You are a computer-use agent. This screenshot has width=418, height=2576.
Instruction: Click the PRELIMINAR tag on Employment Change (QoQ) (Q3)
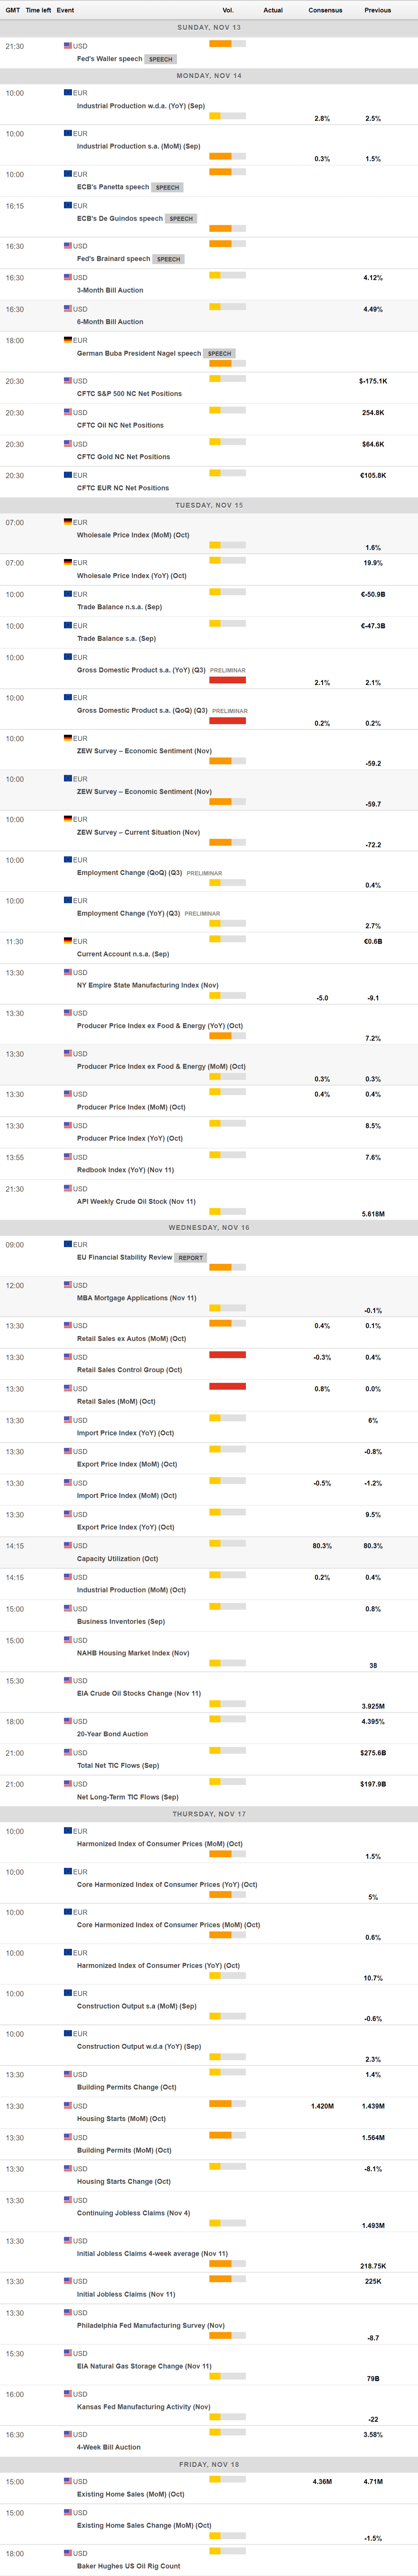click(204, 873)
